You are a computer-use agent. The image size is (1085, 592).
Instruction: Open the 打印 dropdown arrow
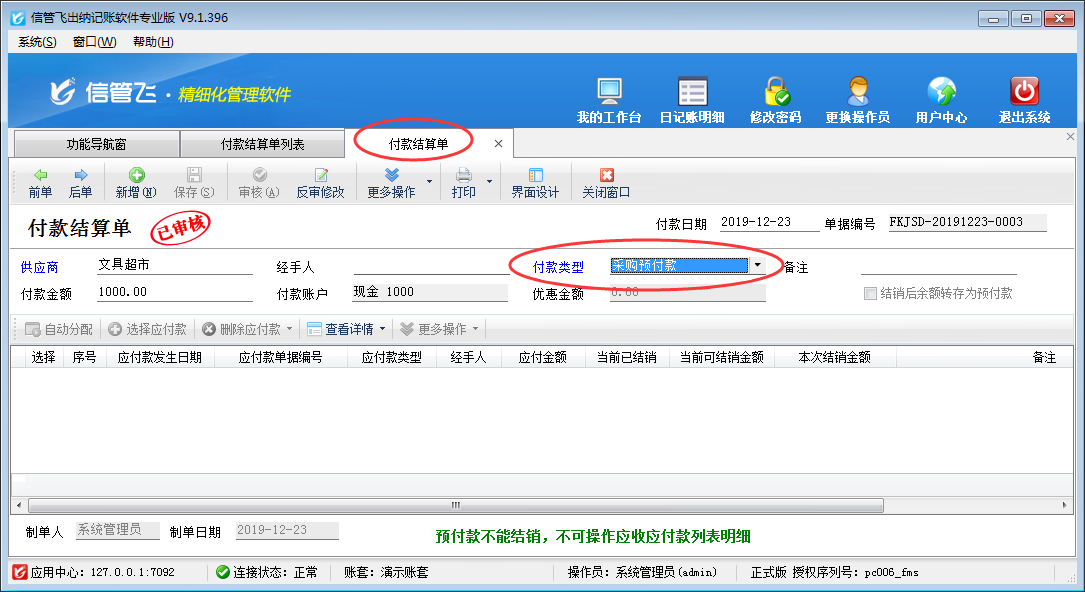click(490, 183)
